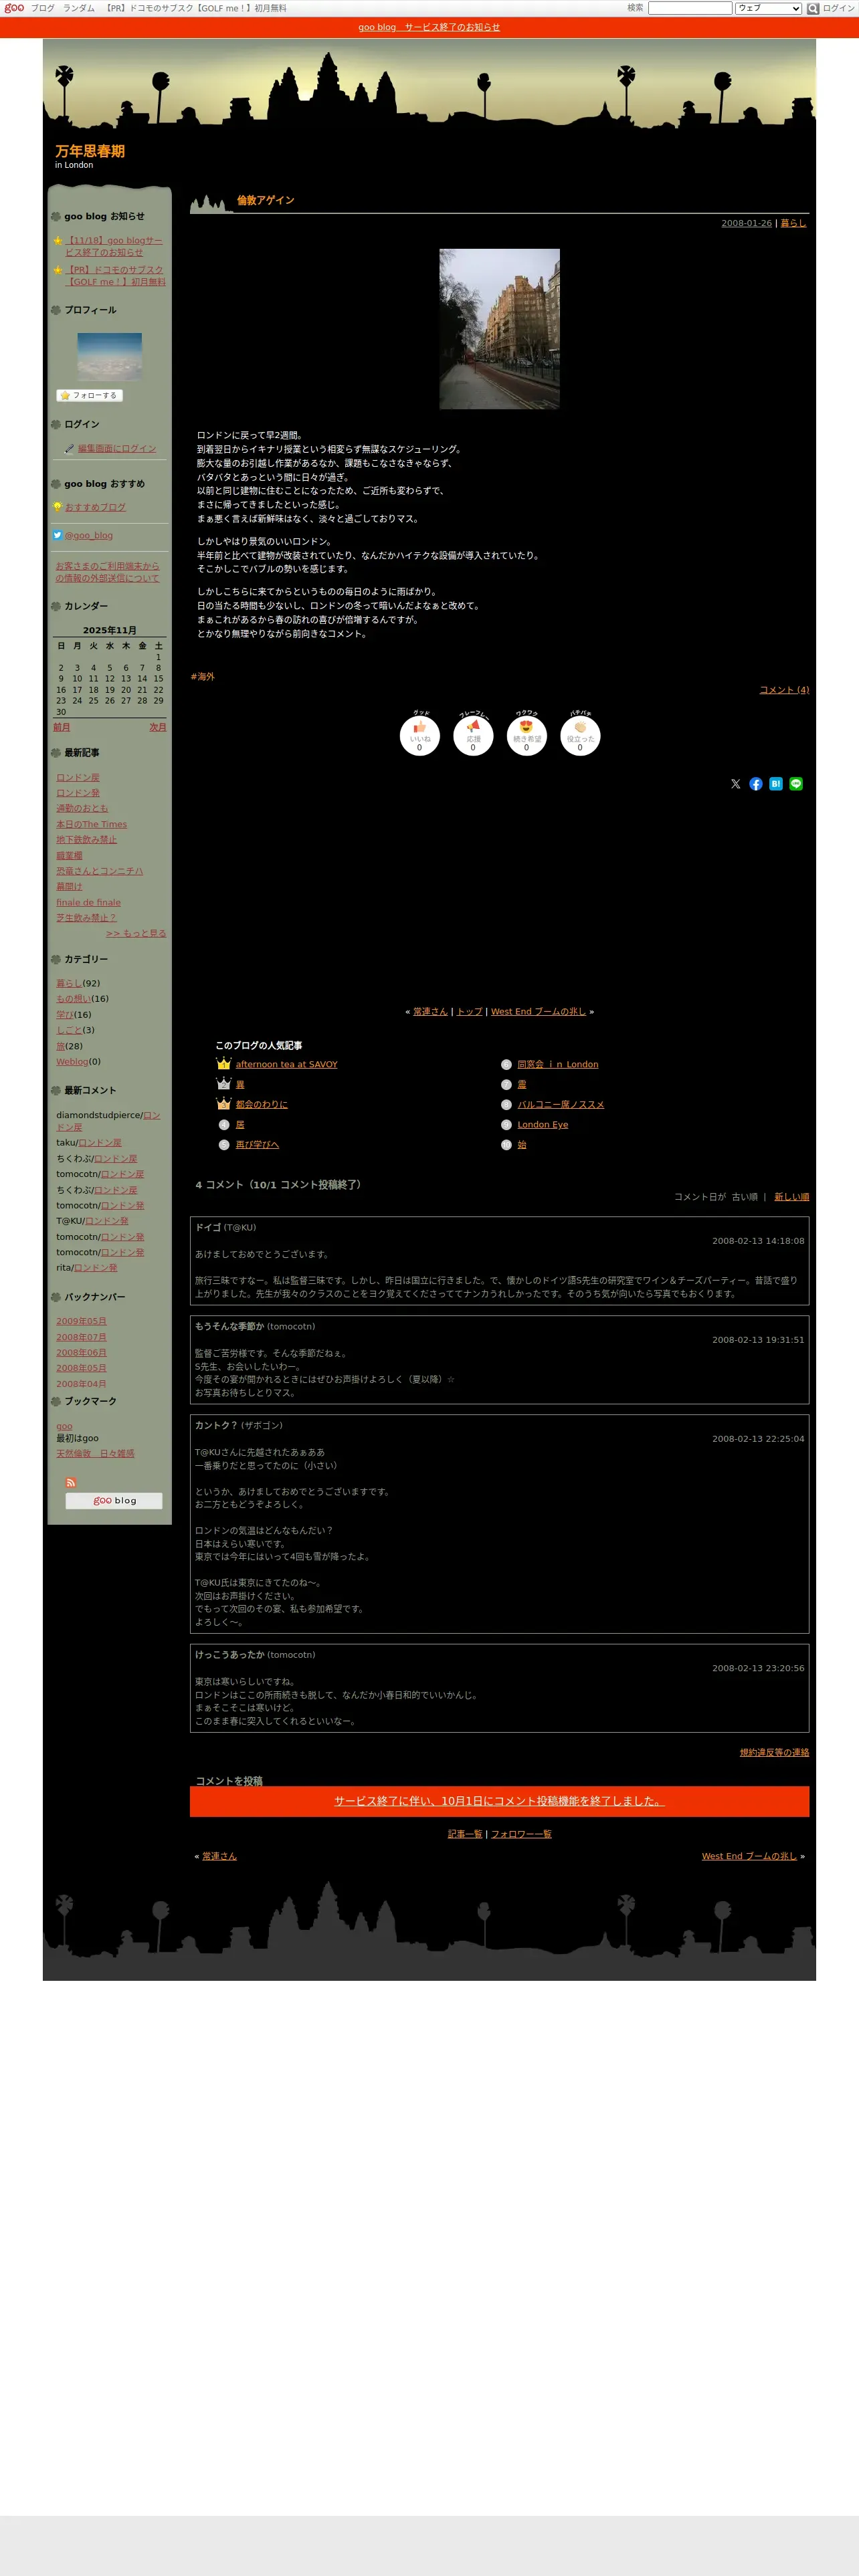Share the post on X

[x=736, y=784]
